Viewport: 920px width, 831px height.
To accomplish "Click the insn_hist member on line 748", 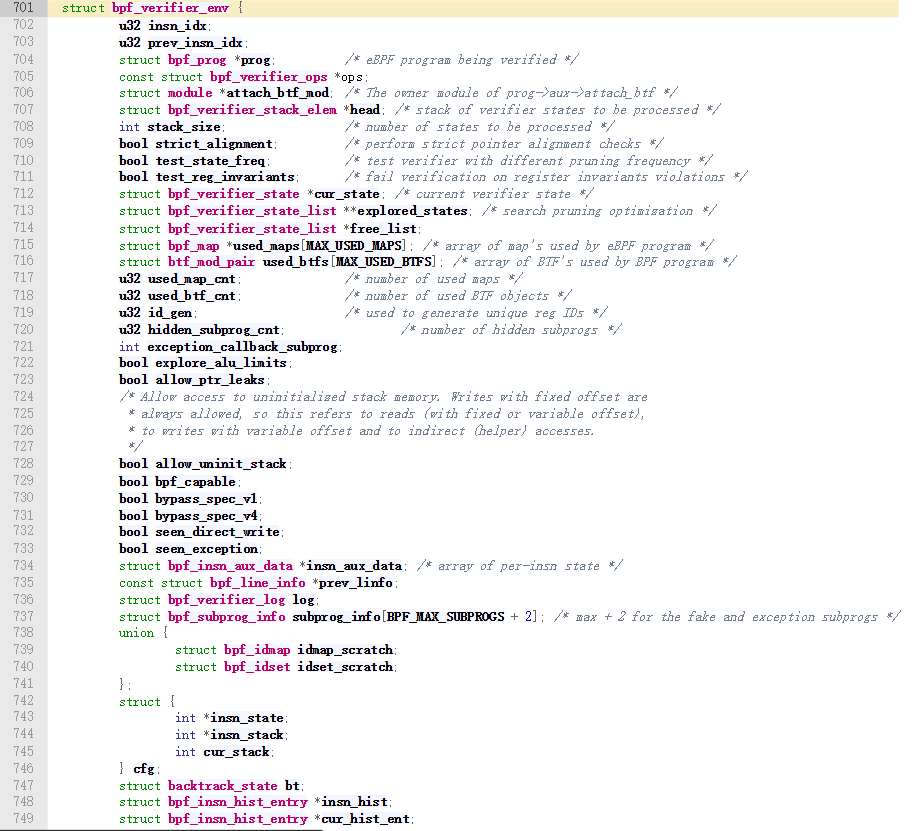I will click(x=354, y=802).
